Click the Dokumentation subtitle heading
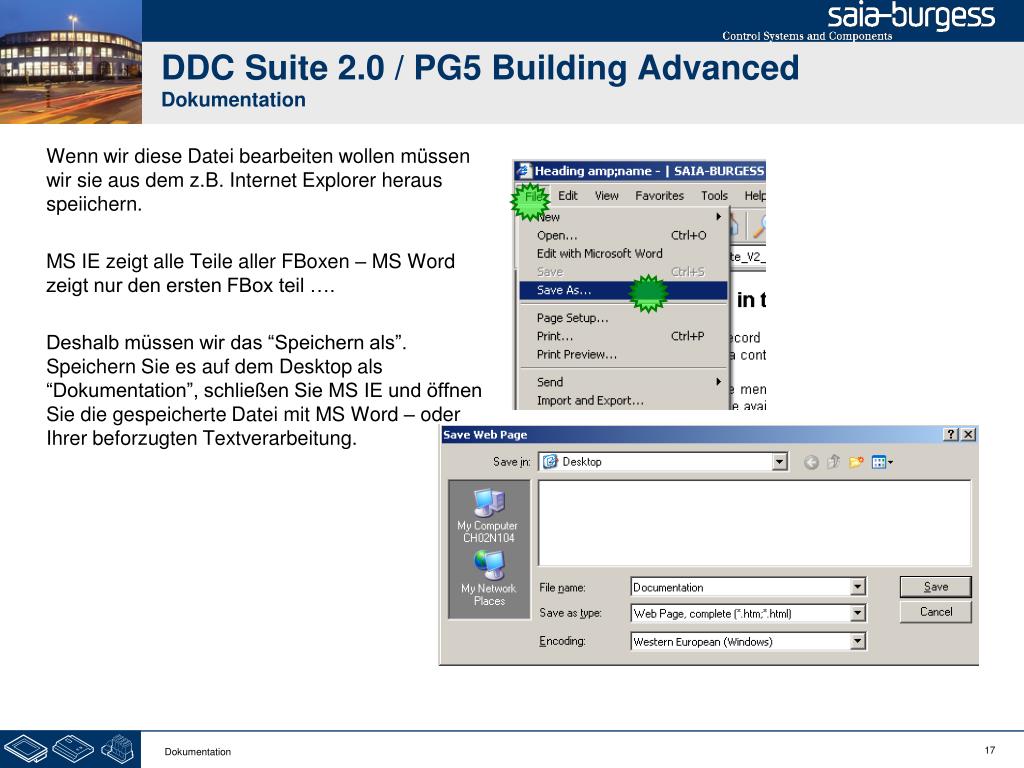This screenshot has width=1024, height=768. tap(234, 100)
